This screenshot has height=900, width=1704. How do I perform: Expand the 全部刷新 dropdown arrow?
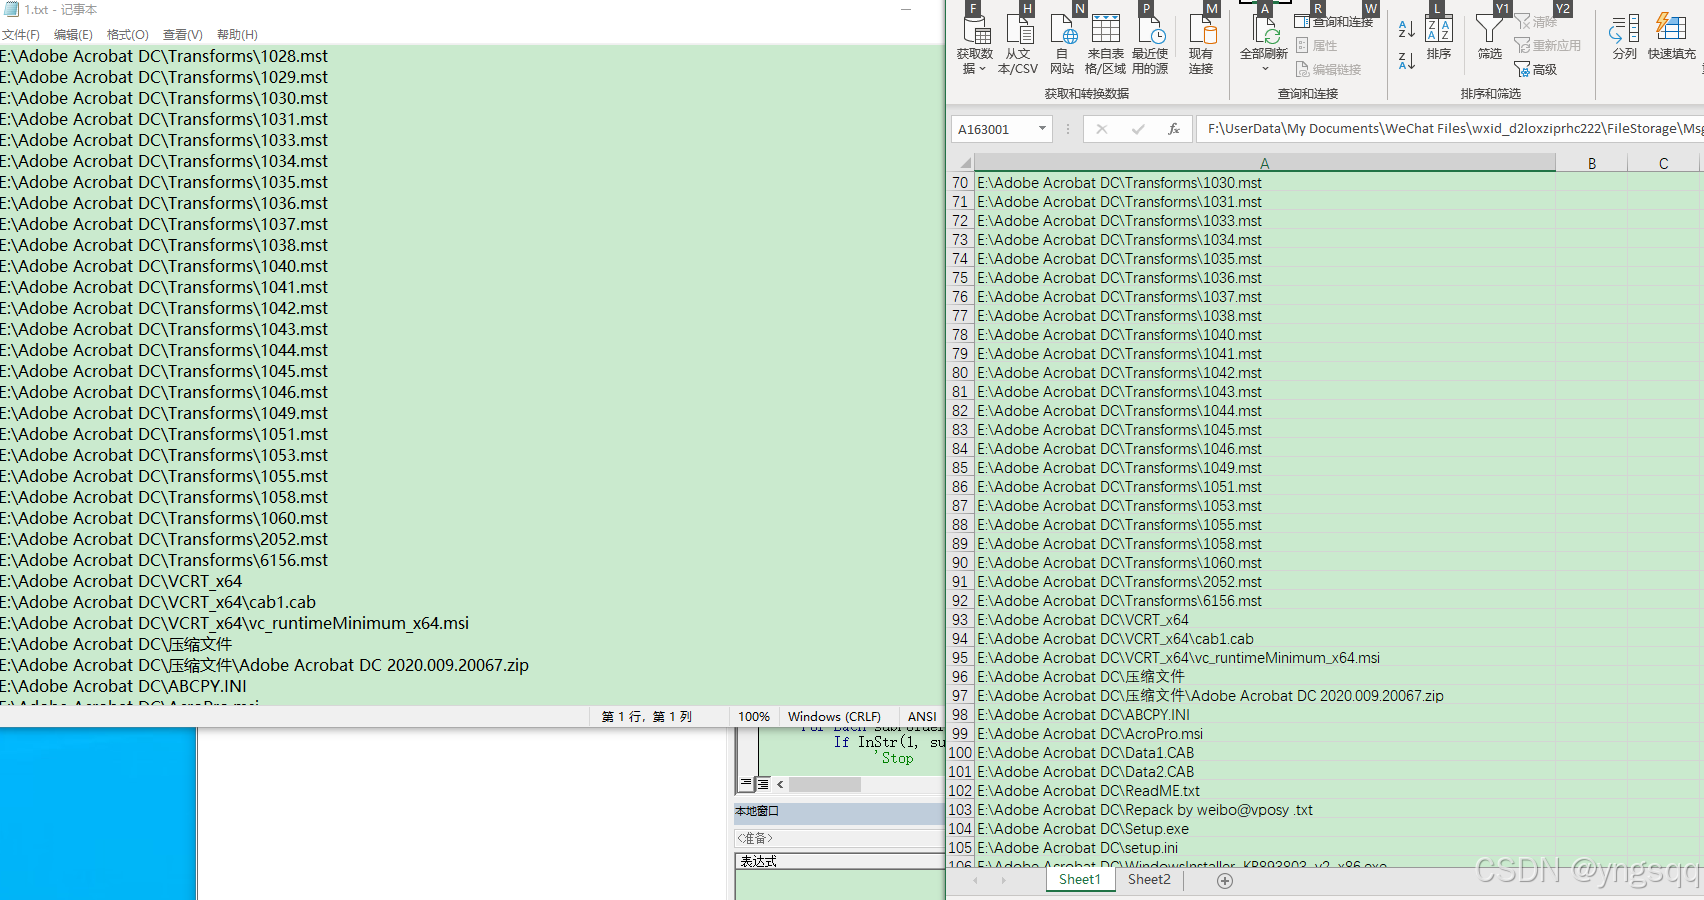point(1265,69)
